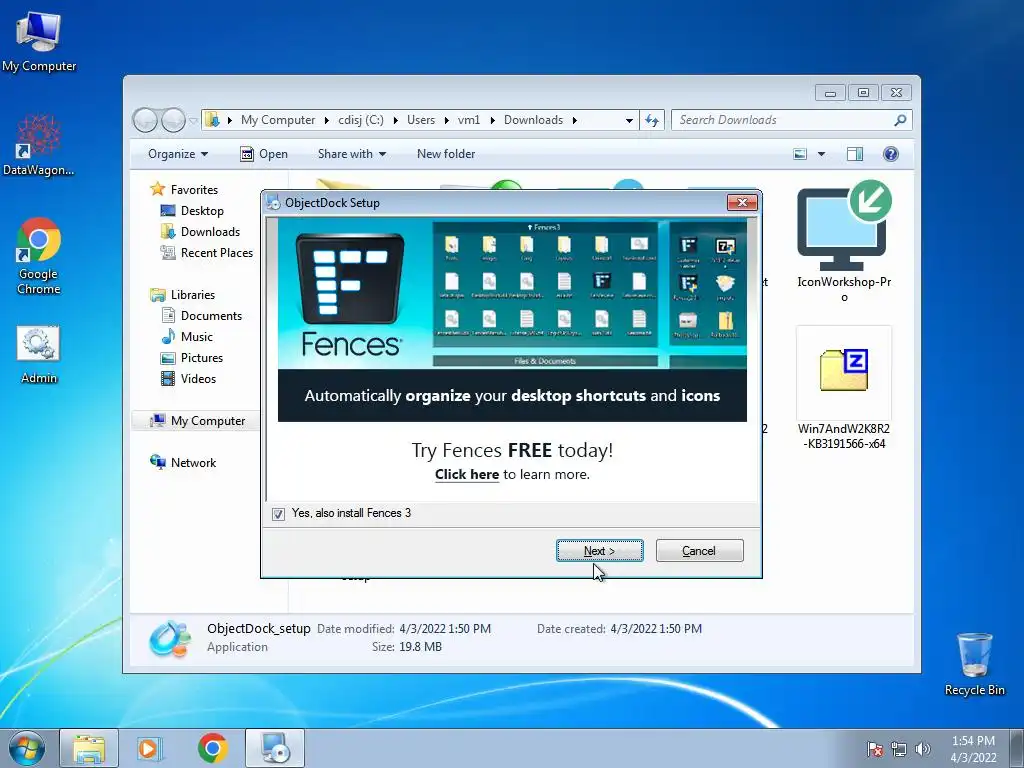Open the My Computer desktop icon
The height and width of the screenshot is (768, 1024).
pos(39,41)
